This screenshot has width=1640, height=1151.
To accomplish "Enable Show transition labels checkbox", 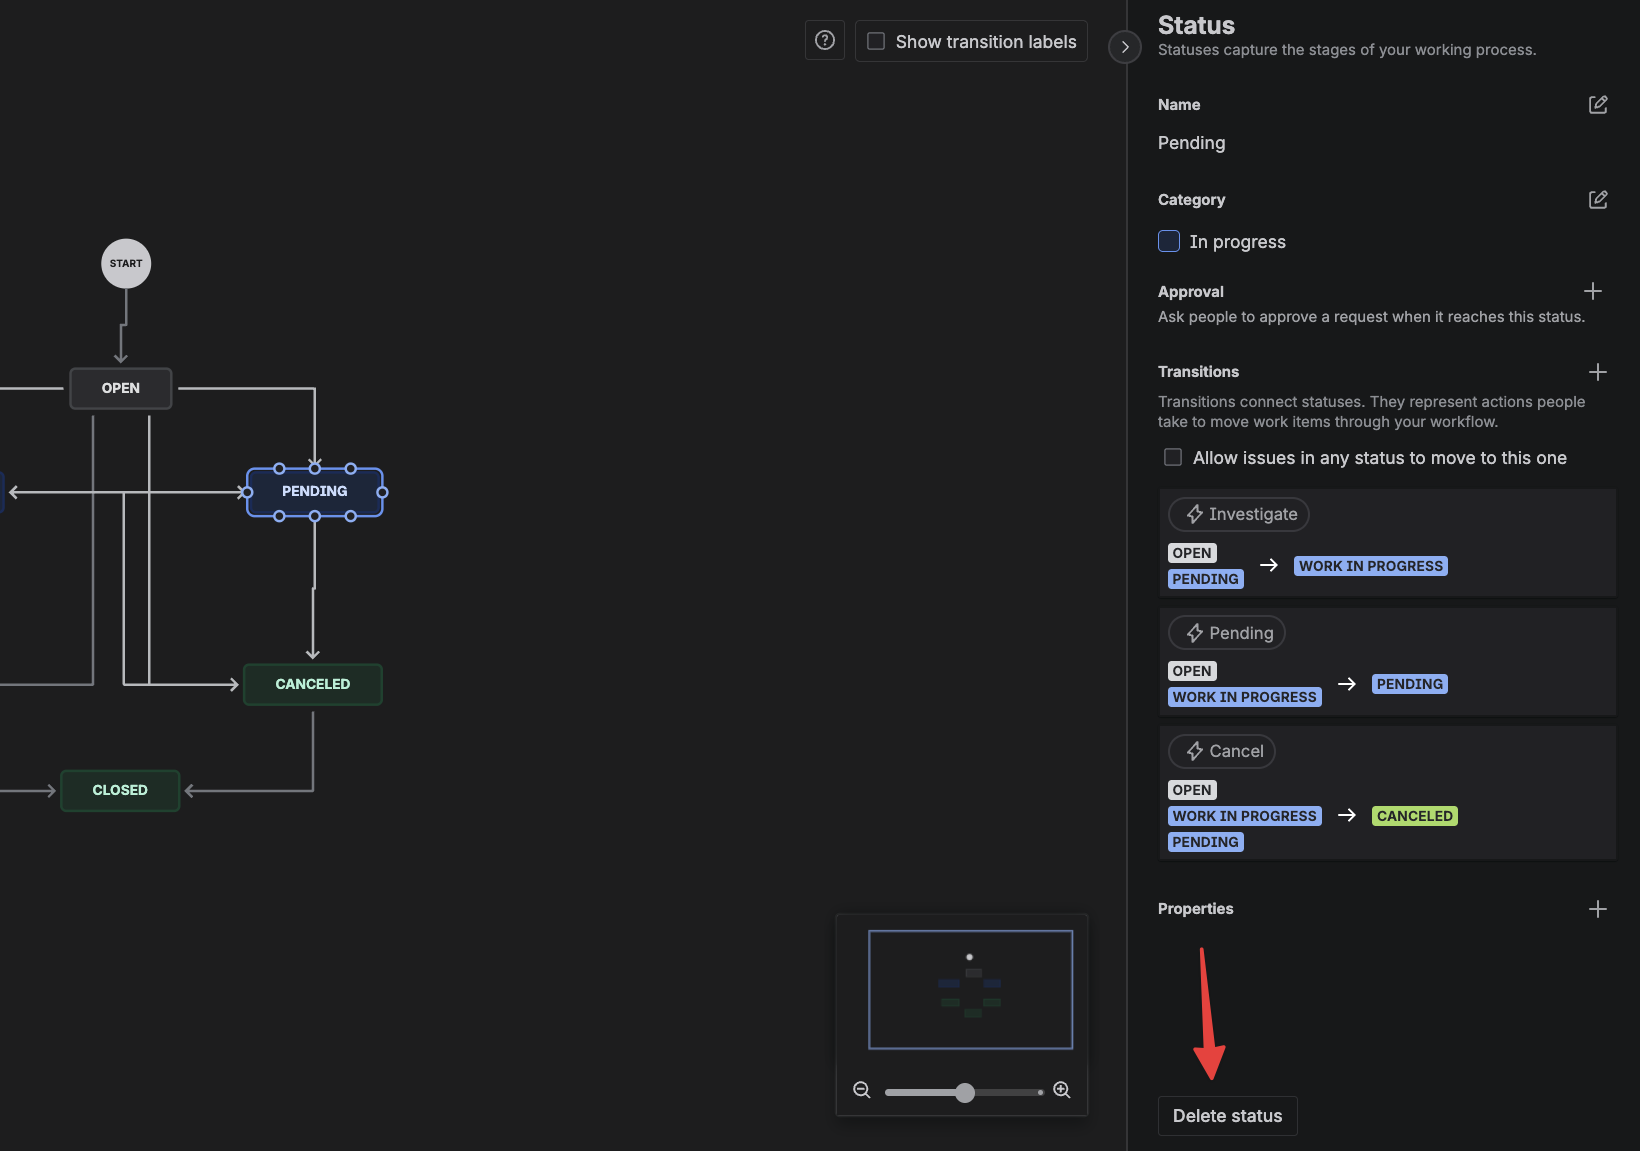I will tap(876, 41).
